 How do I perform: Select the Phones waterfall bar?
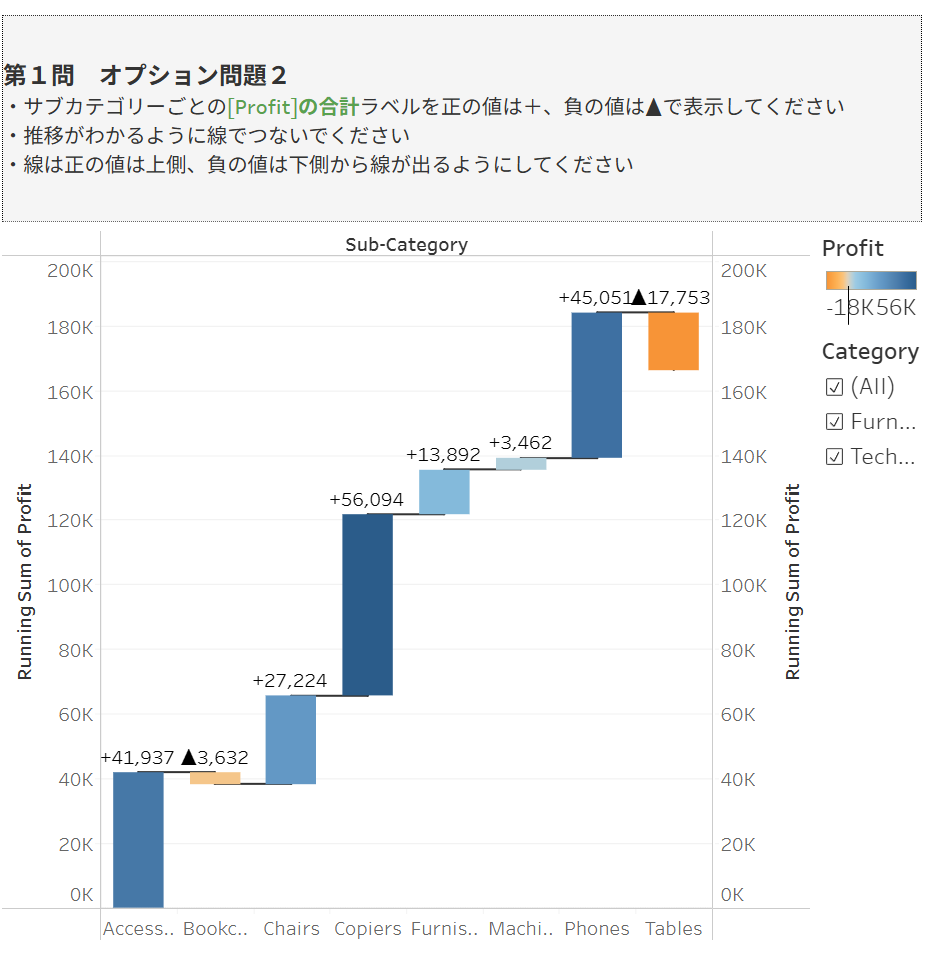(x=597, y=385)
